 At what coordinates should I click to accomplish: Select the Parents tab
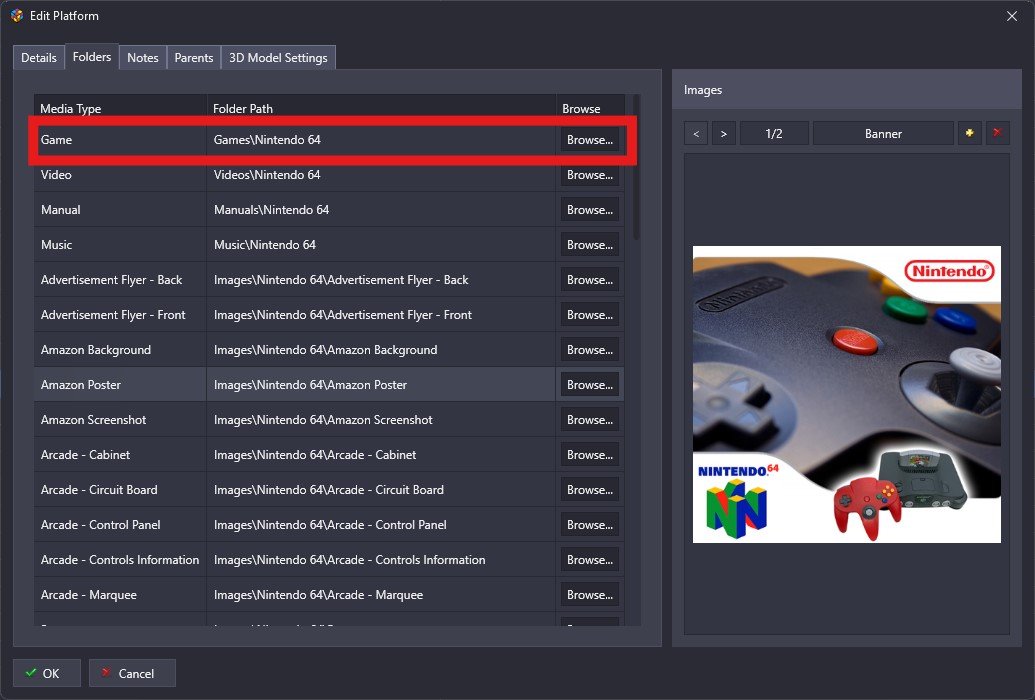tap(193, 57)
